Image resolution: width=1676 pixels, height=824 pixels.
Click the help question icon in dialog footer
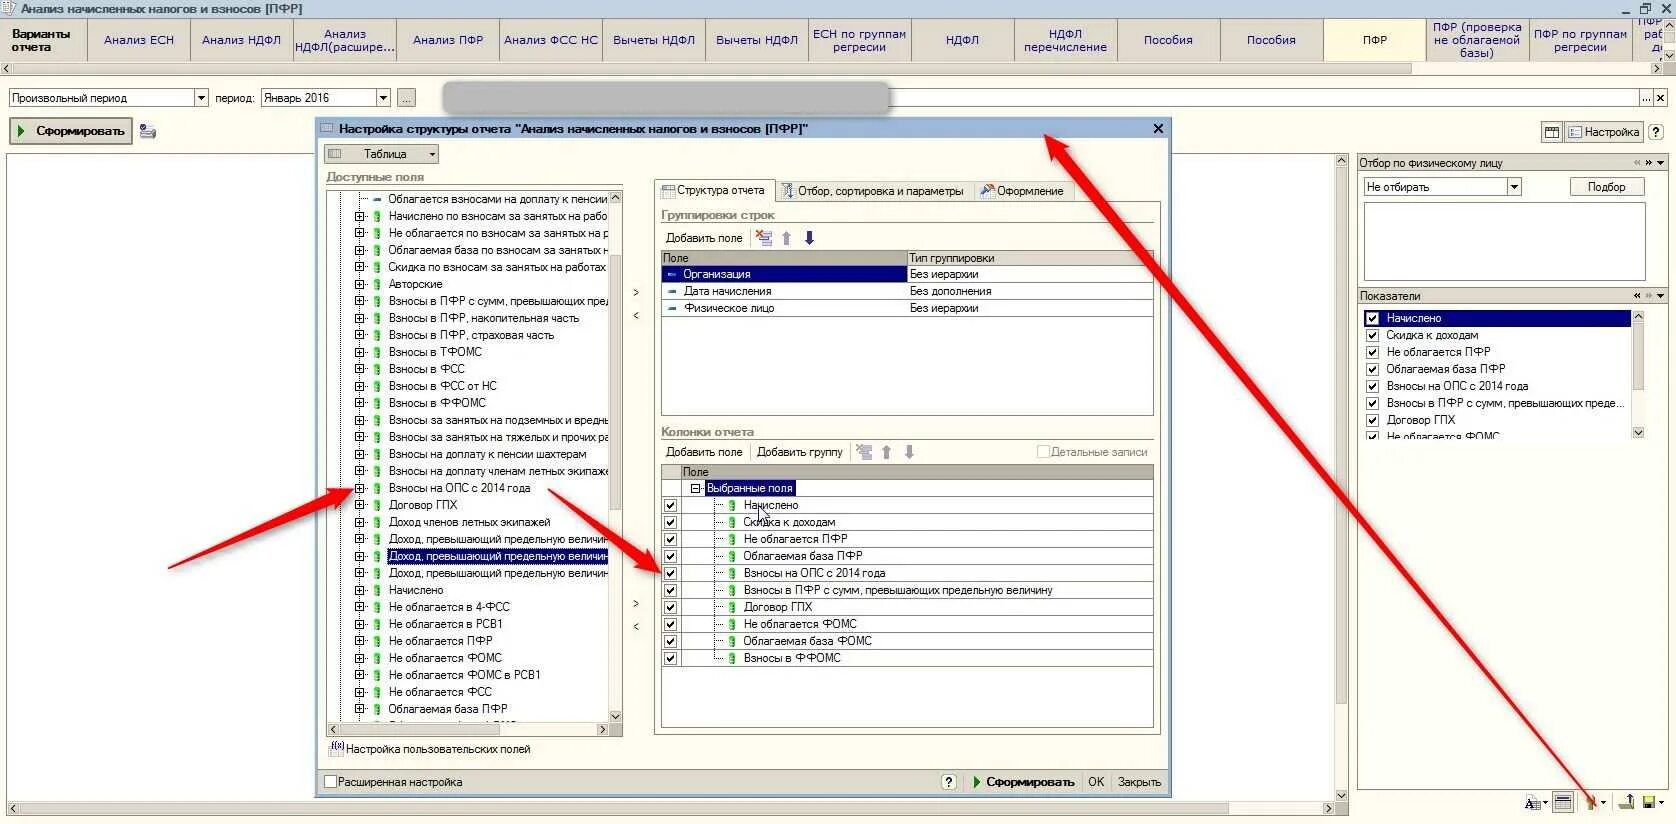coord(949,782)
